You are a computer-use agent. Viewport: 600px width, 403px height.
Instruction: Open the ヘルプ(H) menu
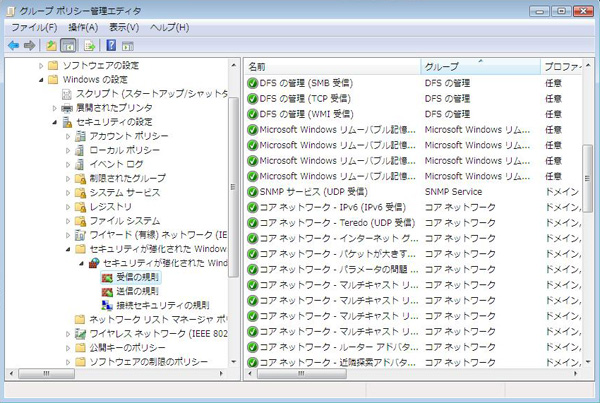[x=170, y=28]
